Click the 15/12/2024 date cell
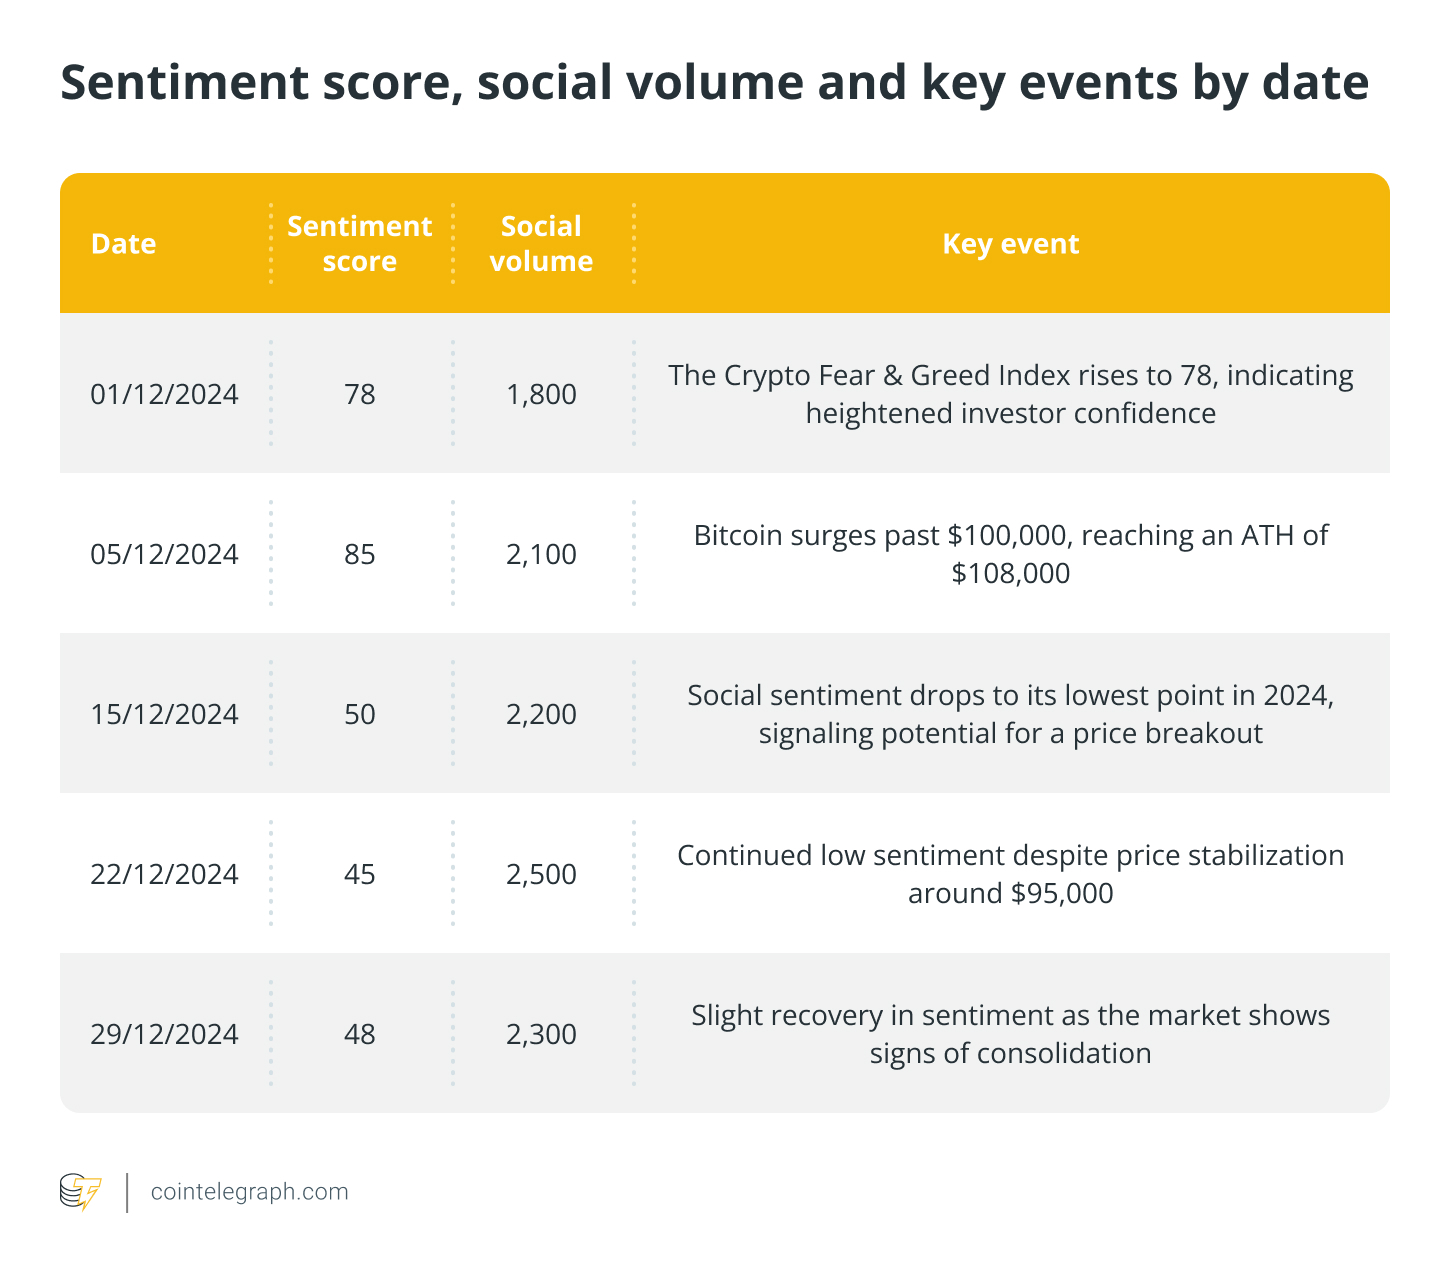The image size is (1450, 1273). coord(165,714)
